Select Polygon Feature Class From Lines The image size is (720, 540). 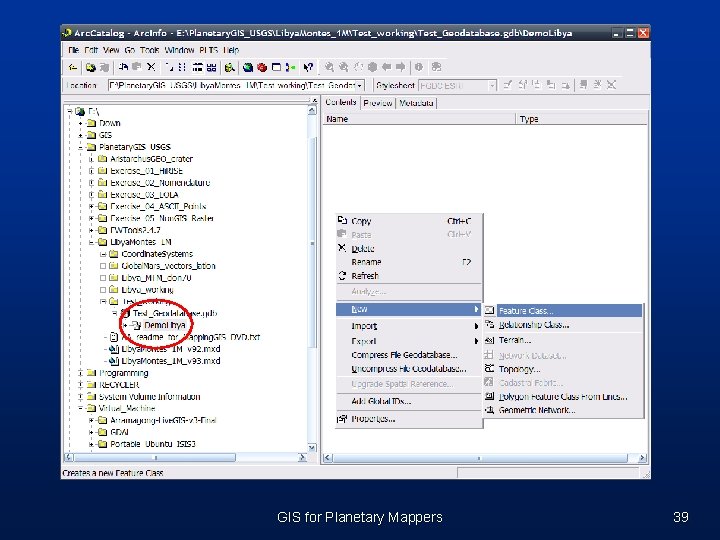click(563, 397)
